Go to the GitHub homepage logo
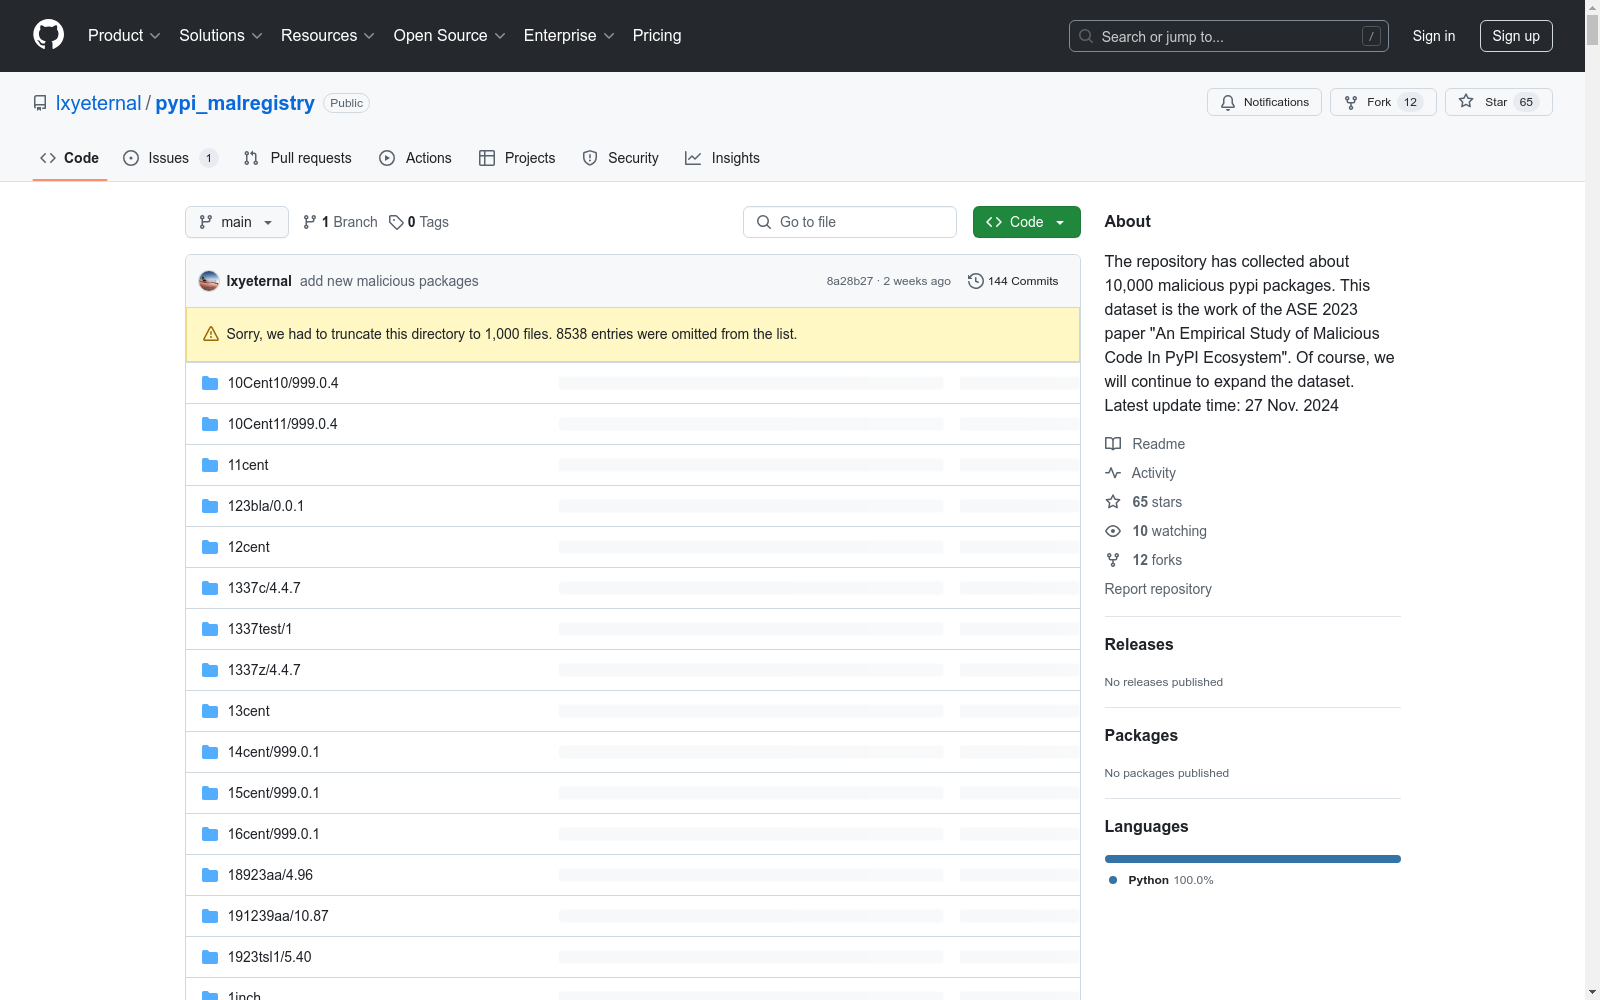Screen dimensions: 1600x1000 (x=48, y=35)
